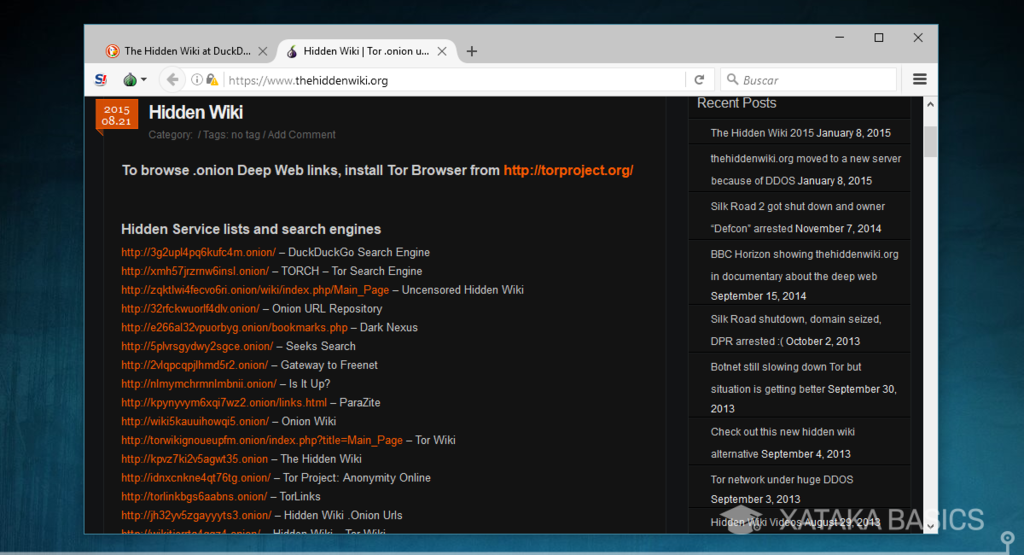Open post Silk Road shutdown, domain seized

tap(796, 330)
